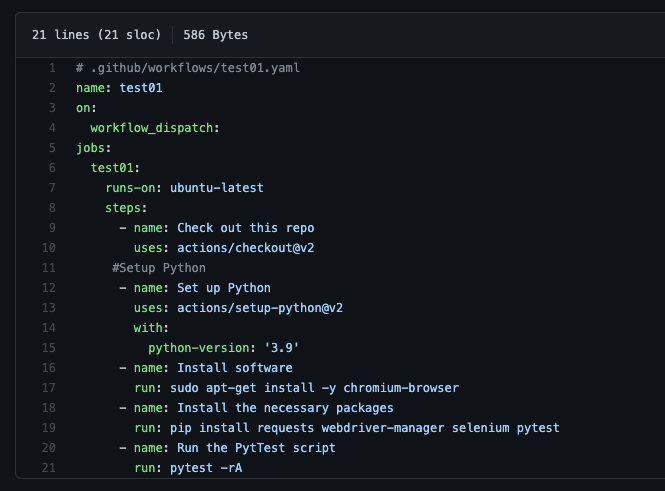Click the '21 lines (21 sloc)' file info

[97, 35]
